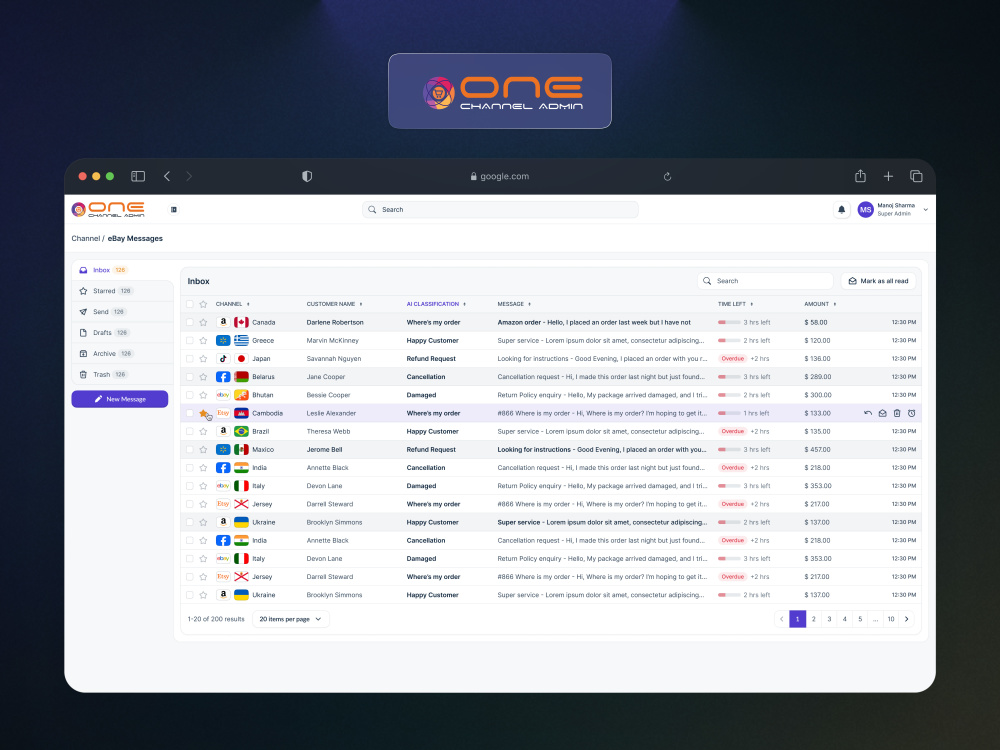1000x750 pixels.
Task: Click the Facebook channel icon in the Belarus row
Action: tap(223, 377)
